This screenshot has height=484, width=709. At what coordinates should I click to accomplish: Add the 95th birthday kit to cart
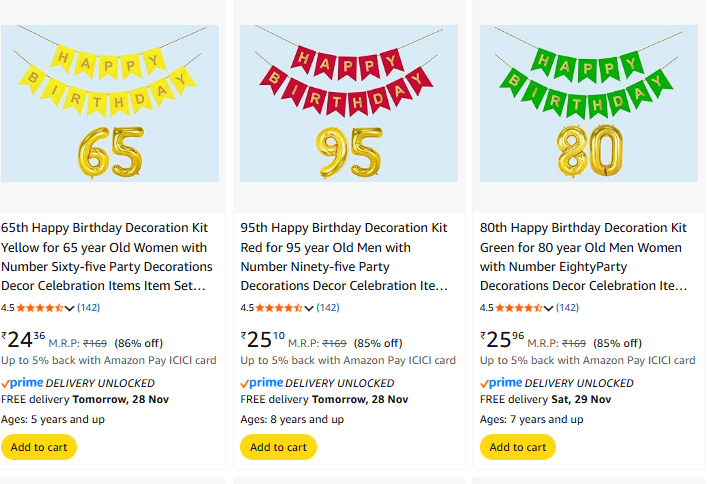click(x=278, y=447)
